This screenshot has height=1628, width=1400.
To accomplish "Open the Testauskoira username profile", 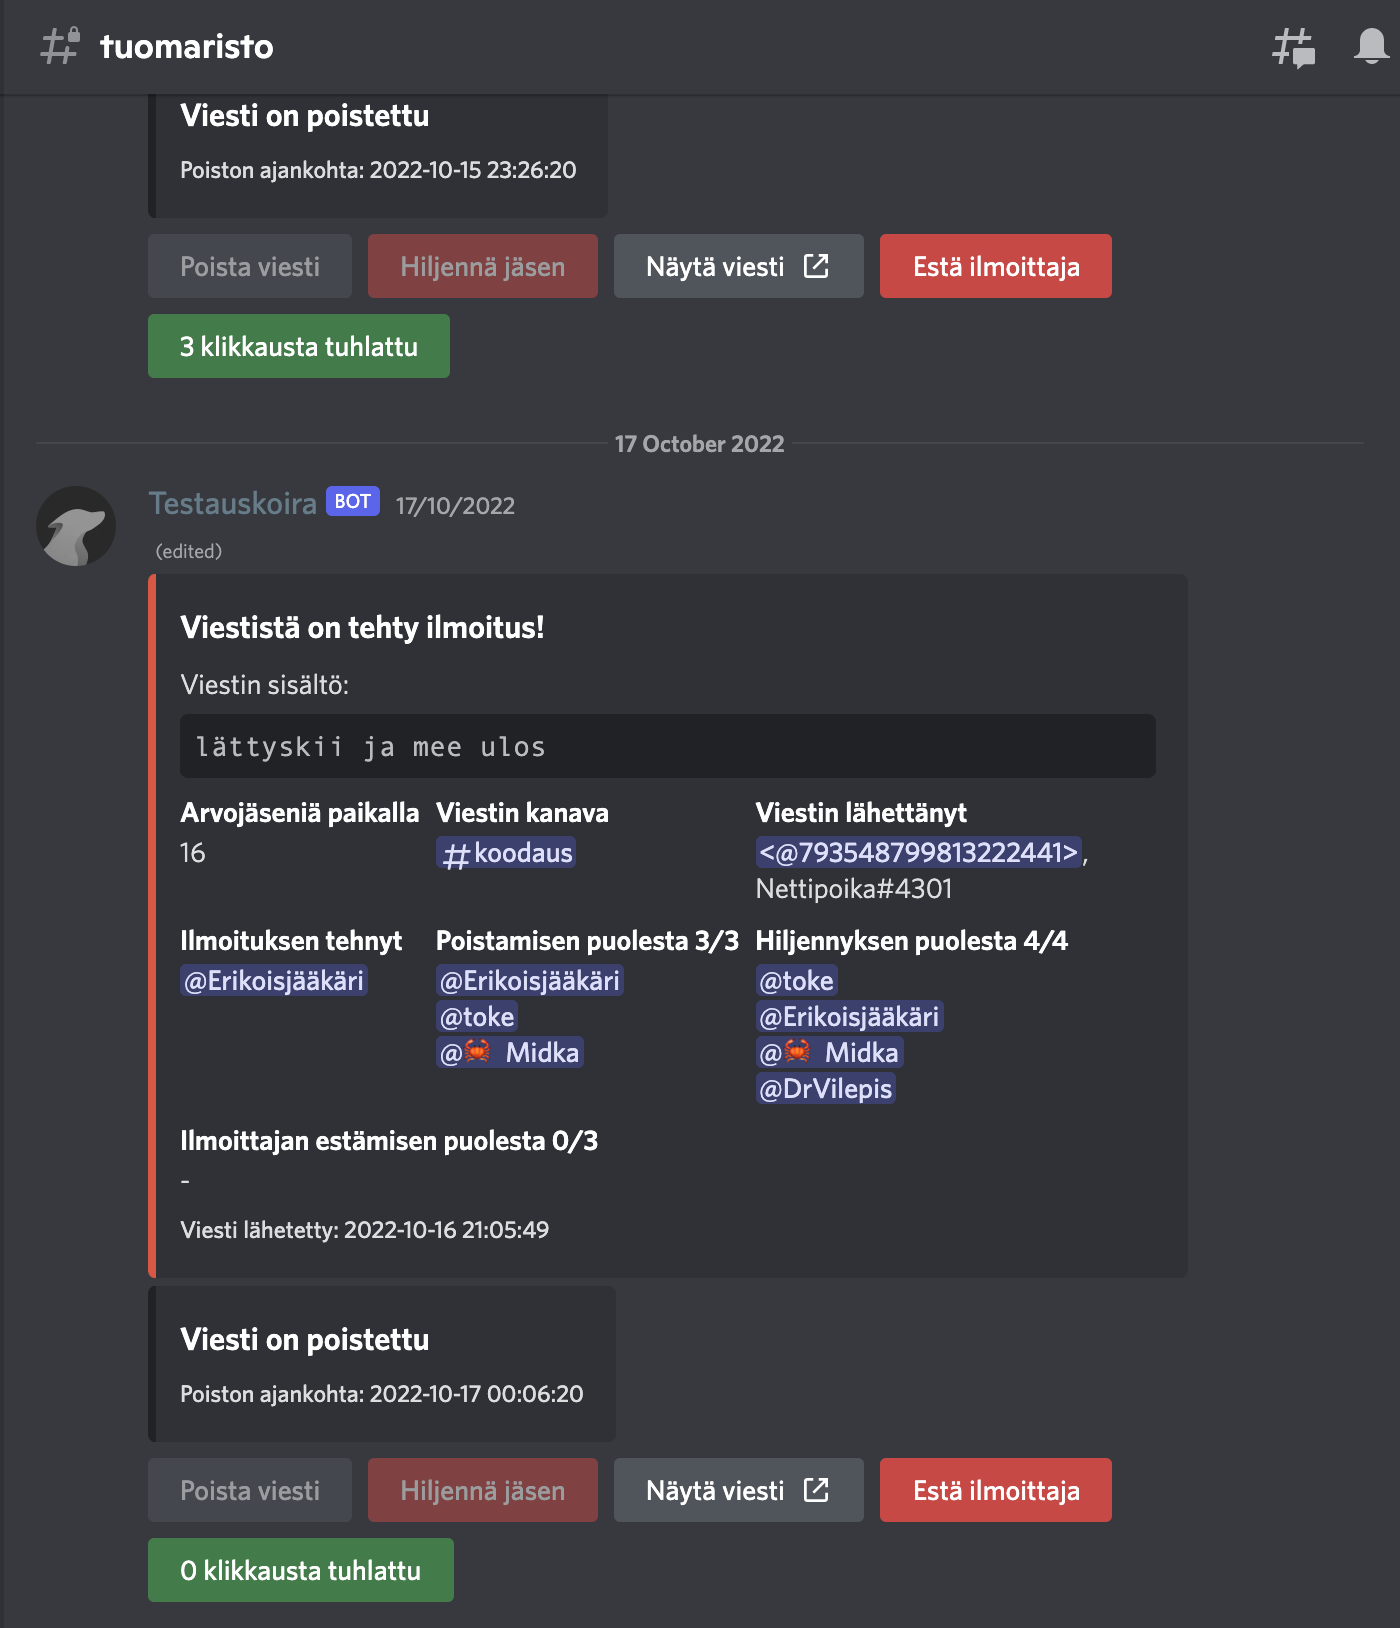I will tap(233, 503).
